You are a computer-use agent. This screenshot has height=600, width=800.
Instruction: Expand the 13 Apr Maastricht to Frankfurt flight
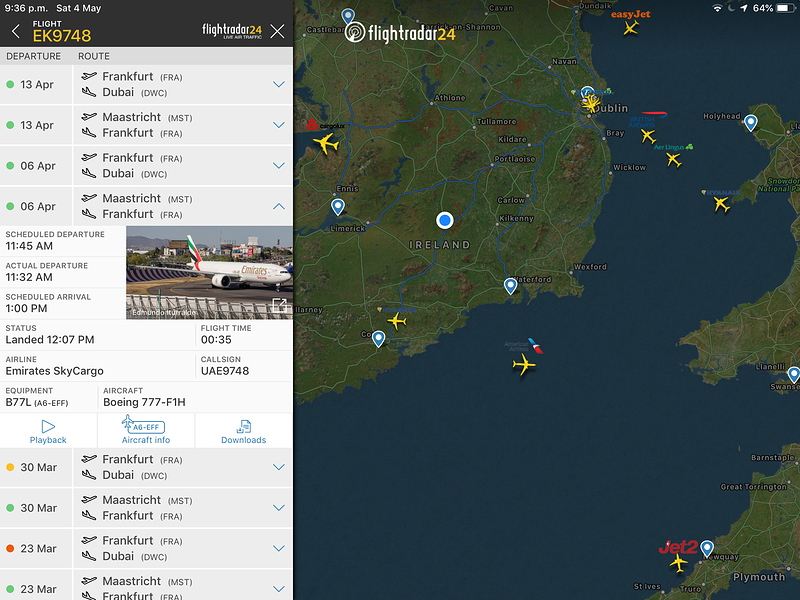(279, 125)
